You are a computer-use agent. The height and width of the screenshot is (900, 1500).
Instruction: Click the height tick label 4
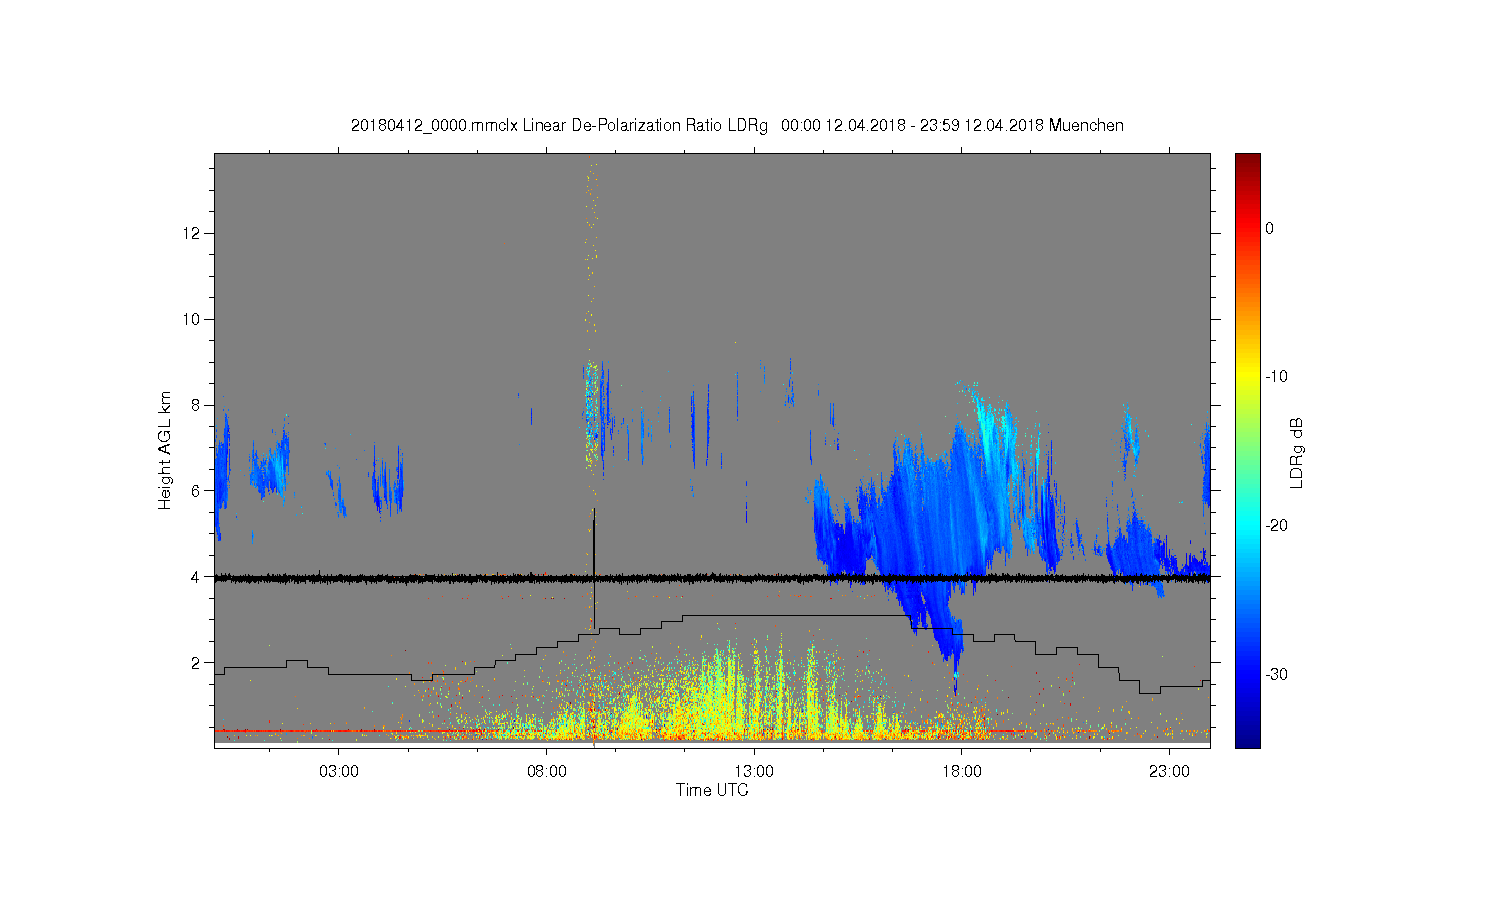pos(197,576)
